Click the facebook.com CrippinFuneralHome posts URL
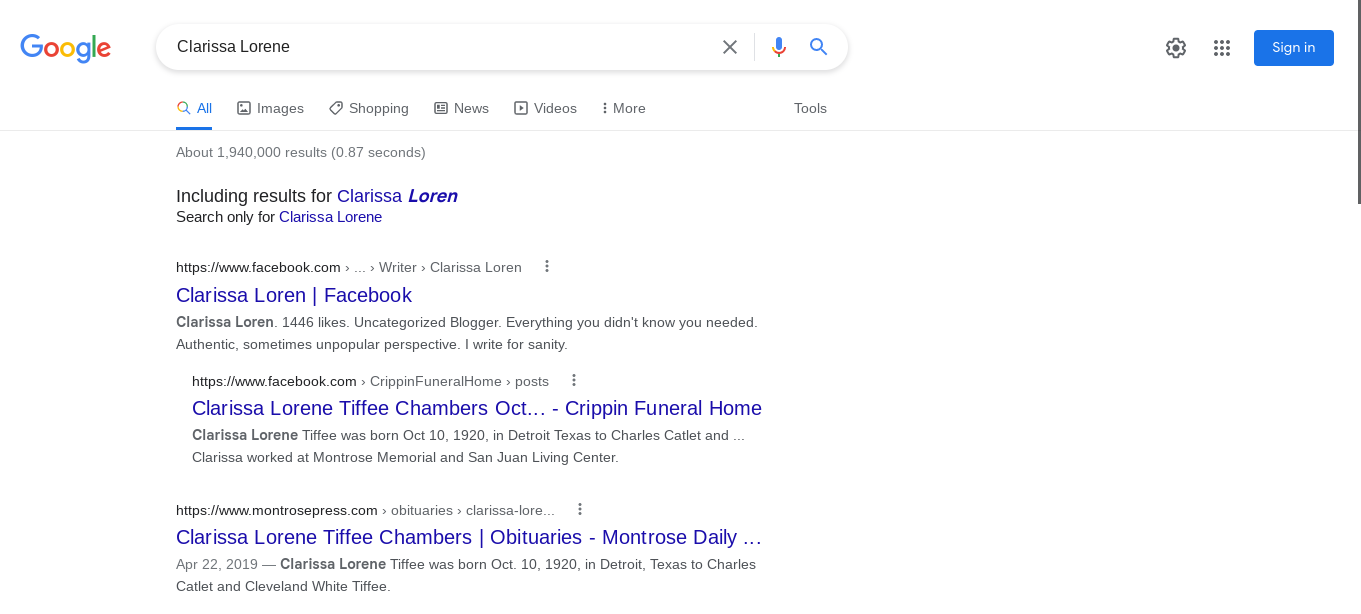 (x=370, y=381)
